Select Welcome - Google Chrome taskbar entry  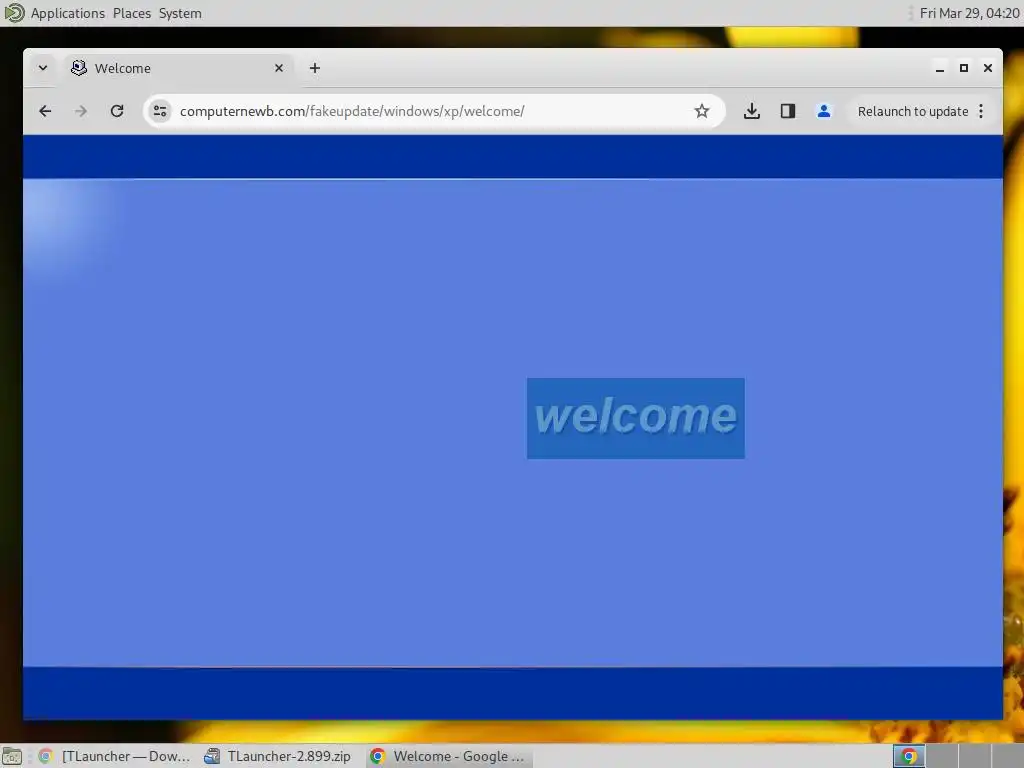[x=449, y=756]
